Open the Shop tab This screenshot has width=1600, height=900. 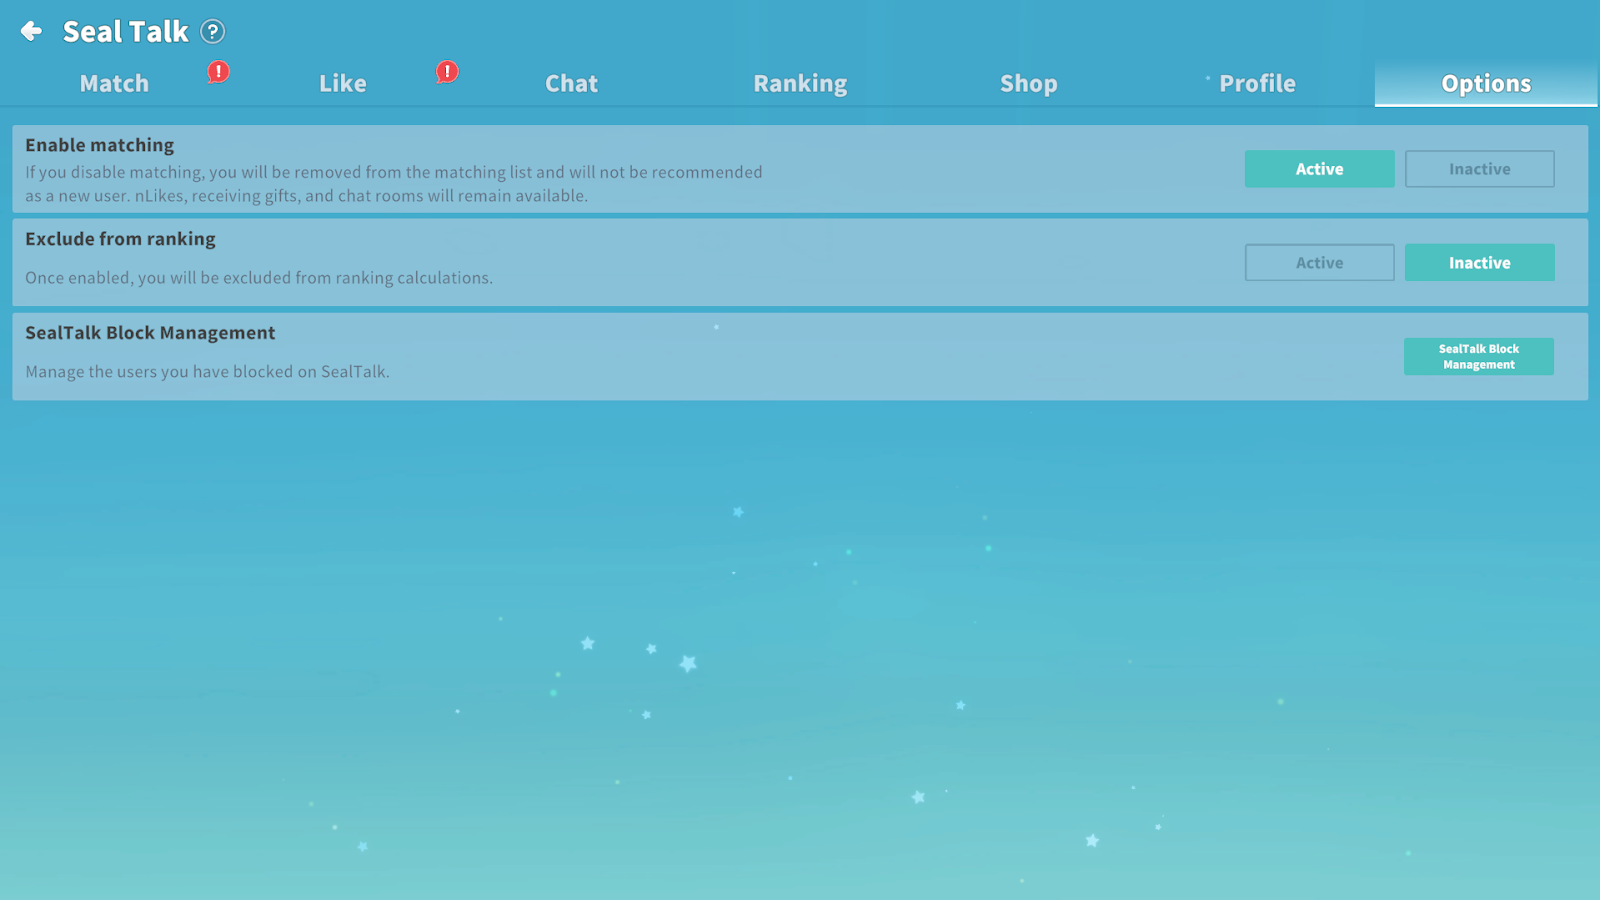tap(1028, 84)
